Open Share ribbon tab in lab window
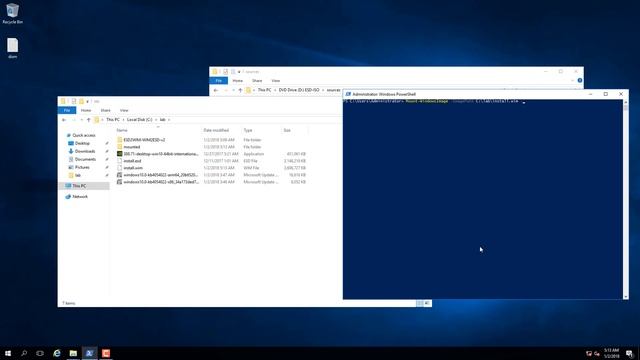 pyautogui.click(x=105, y=110)
